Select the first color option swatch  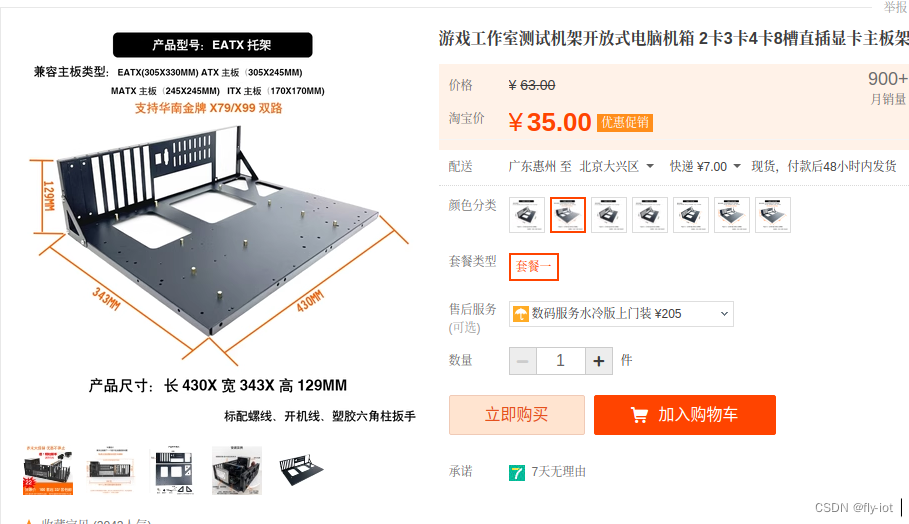(527, 215)
